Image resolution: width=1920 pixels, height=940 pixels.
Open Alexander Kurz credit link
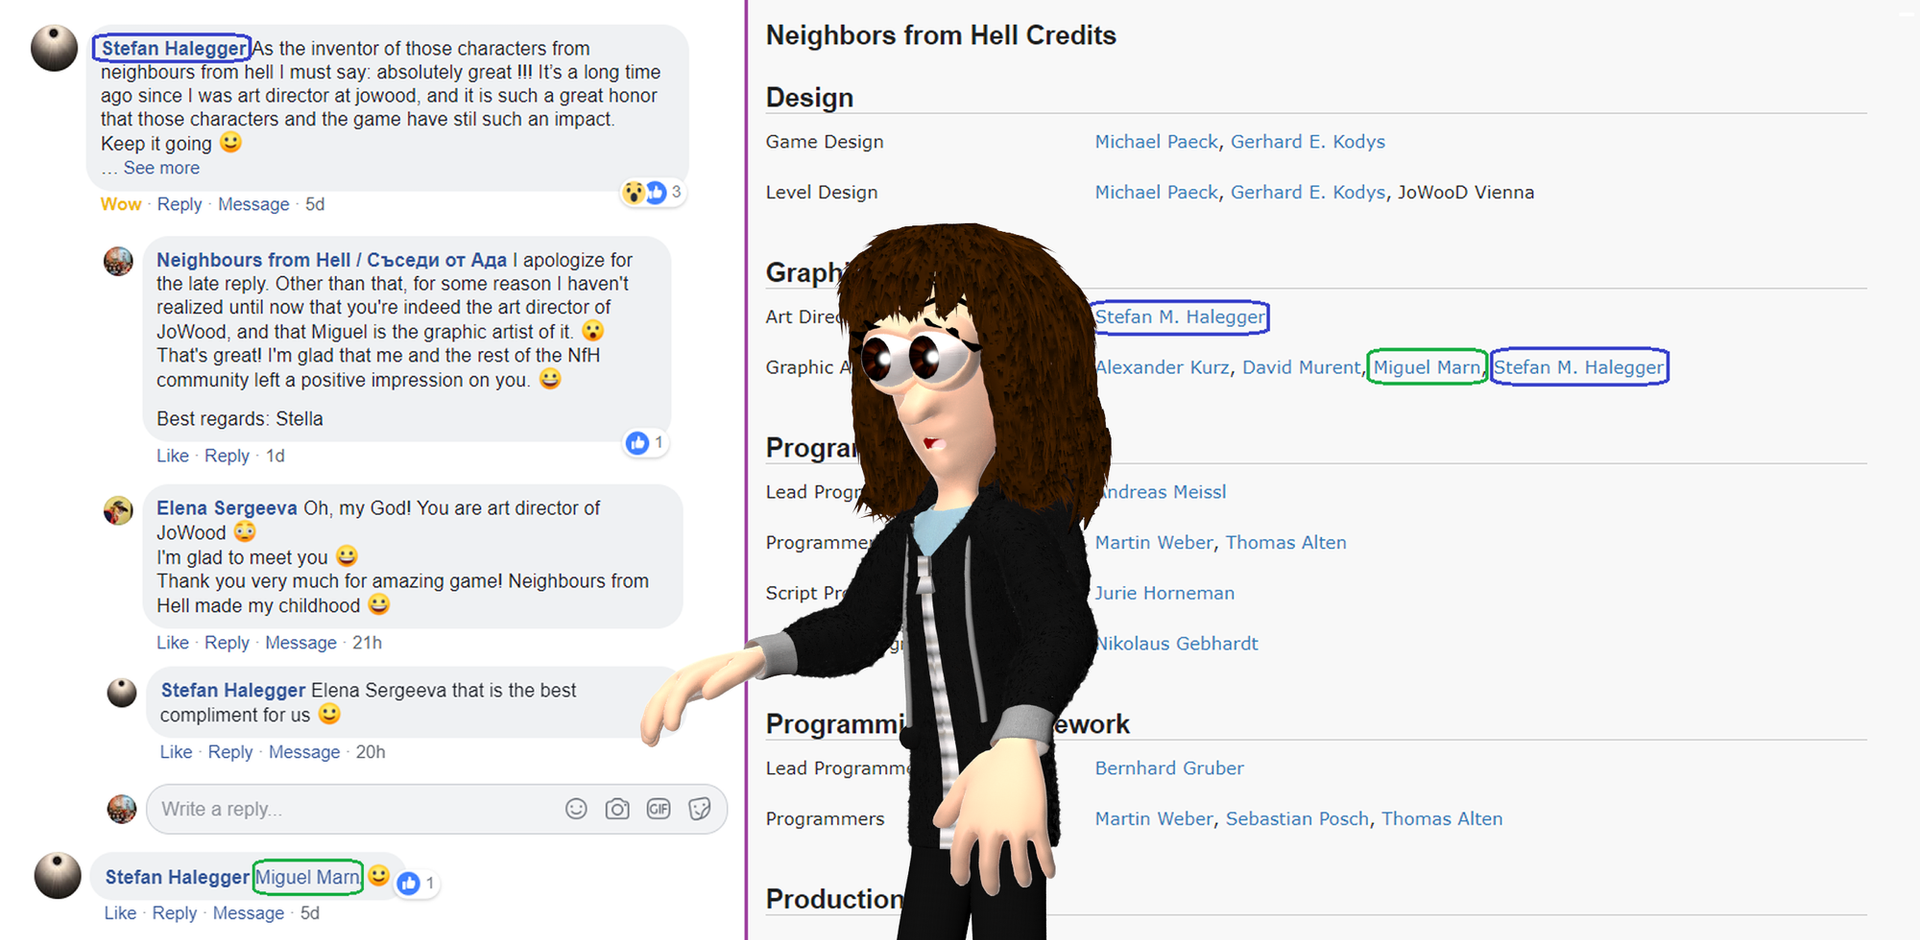pyautogui.click(x=1162, y=367)
